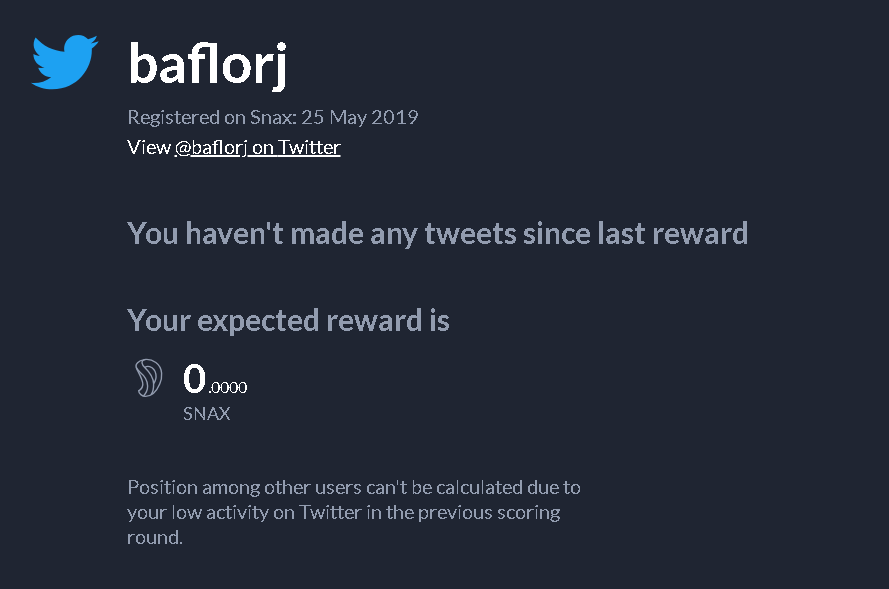Image resolution: width=889 pixels, height=589 pixels.
Task: Click the 'since last reward' phrase
Action: 636,234
